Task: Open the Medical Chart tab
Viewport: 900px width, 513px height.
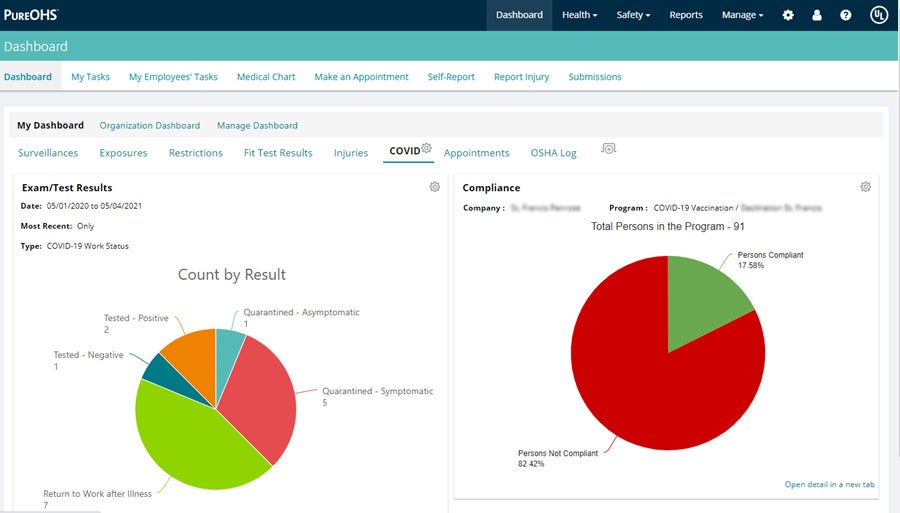Action: pos(266,76)
